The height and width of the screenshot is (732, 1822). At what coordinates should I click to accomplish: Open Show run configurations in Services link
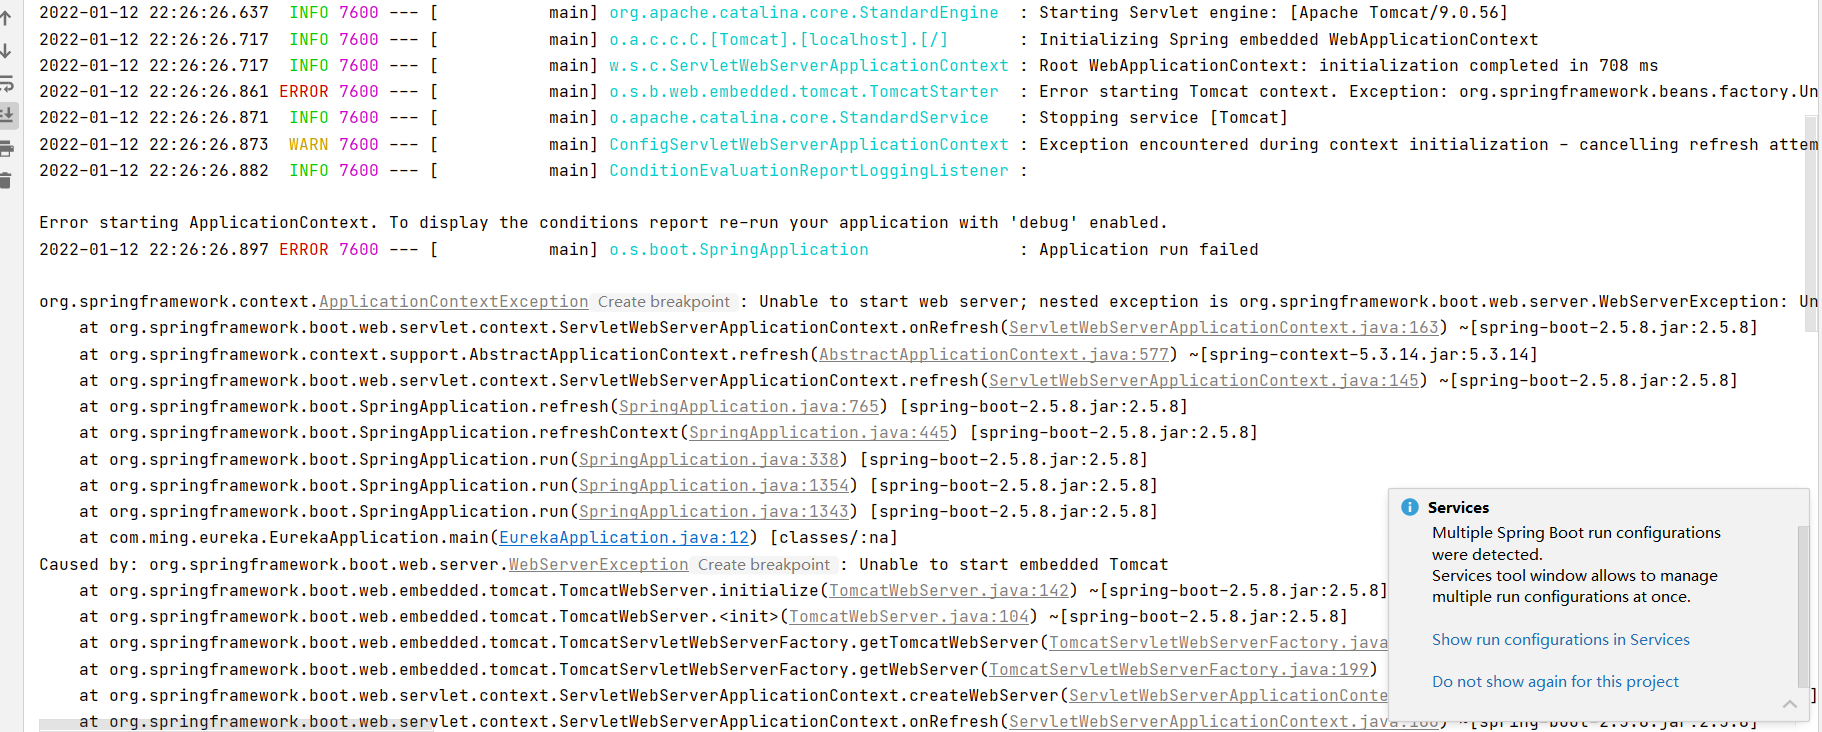pos(1560,640)
